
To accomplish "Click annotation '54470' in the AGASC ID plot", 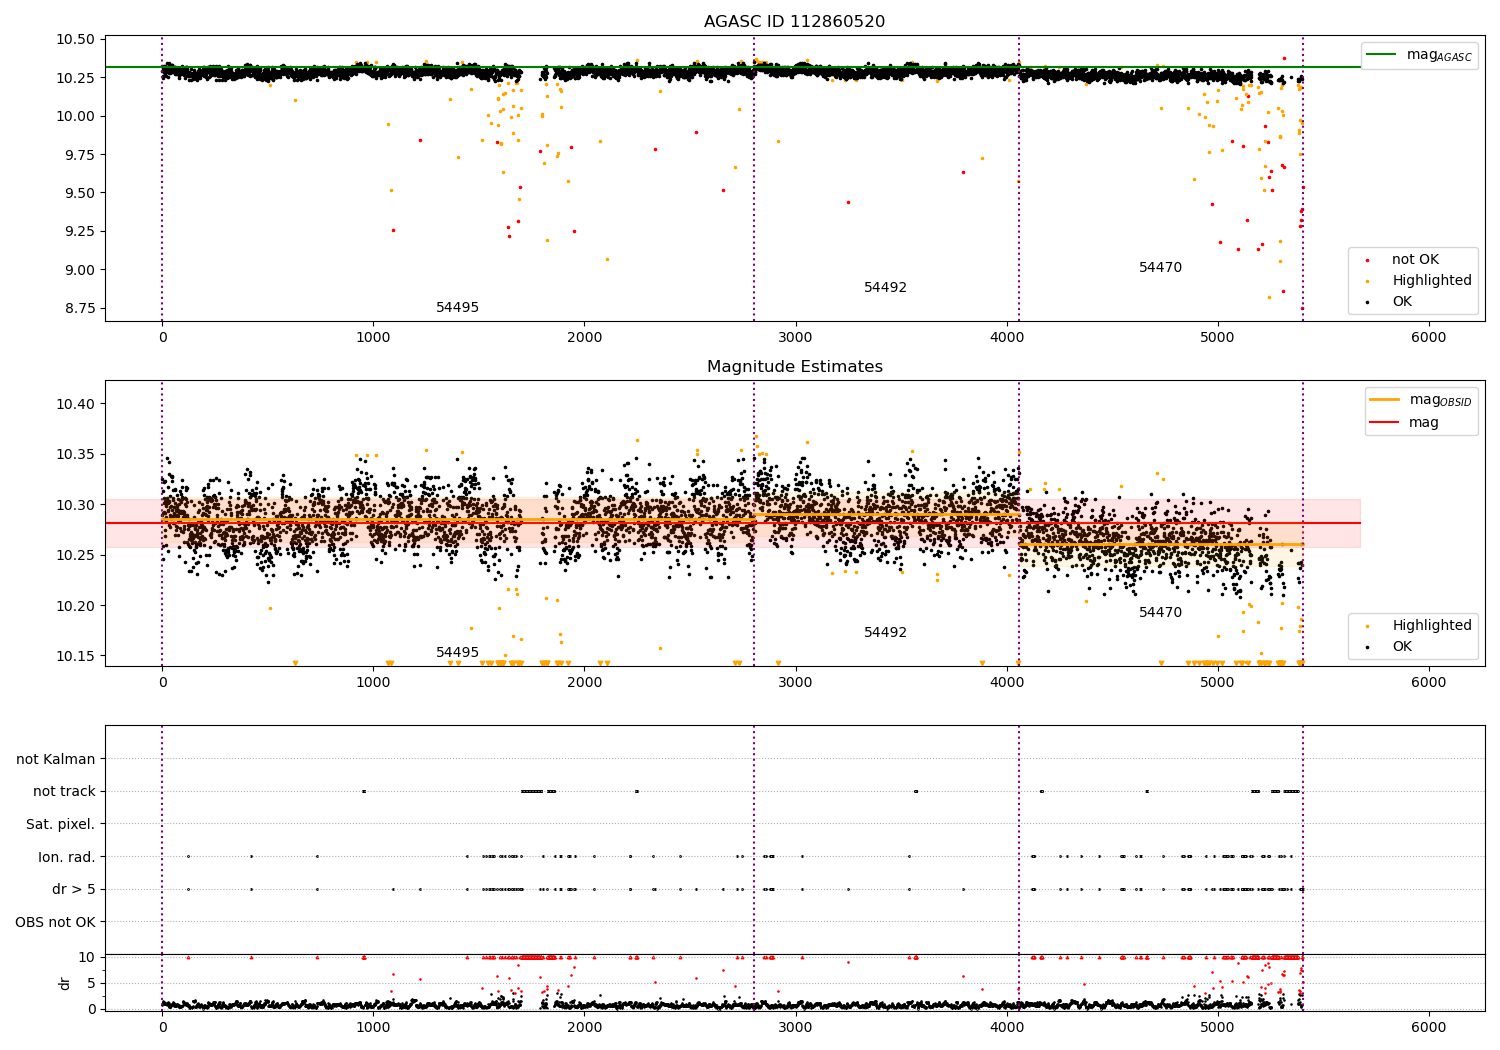I will click(x=1160, y=268).
